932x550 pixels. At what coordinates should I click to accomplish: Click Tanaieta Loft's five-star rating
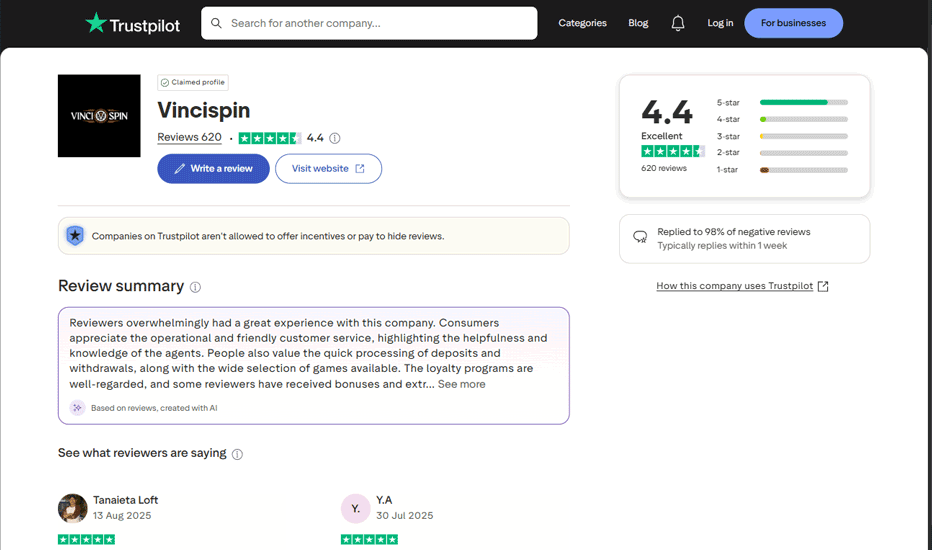(86, 539)
